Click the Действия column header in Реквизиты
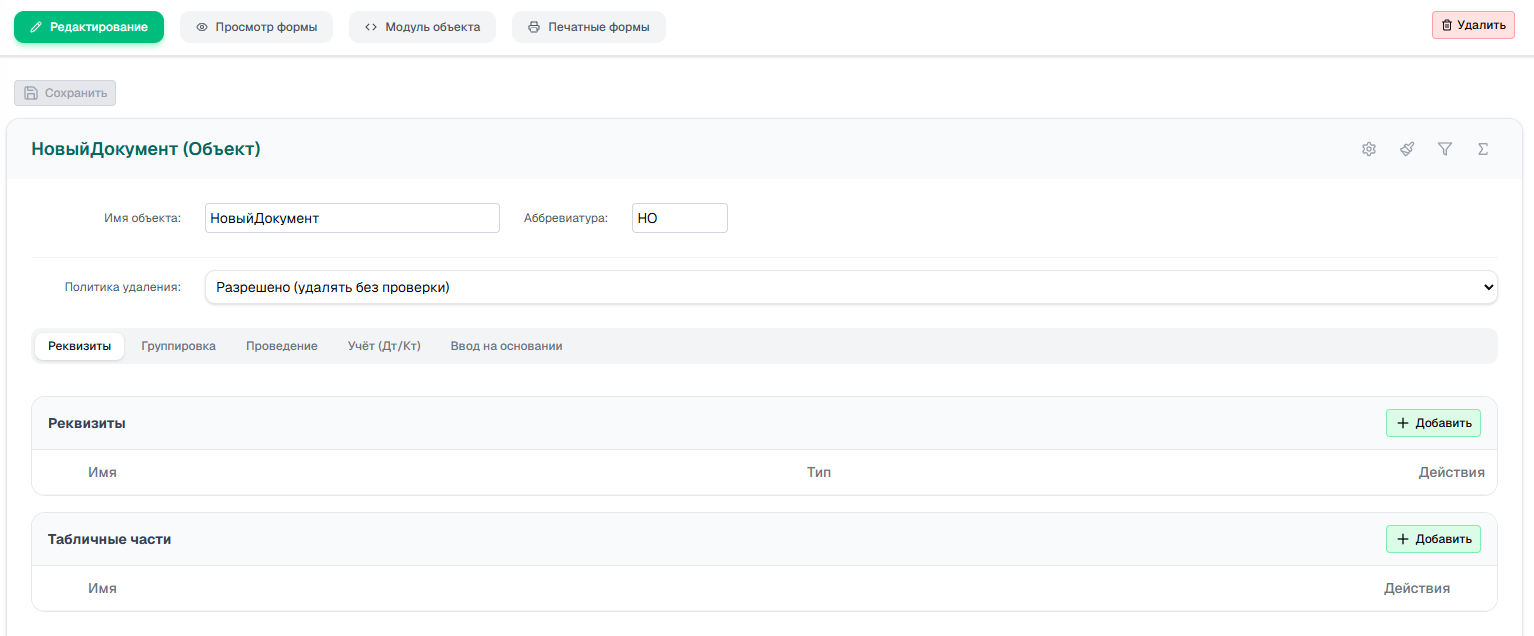Screen dimensions: 1534x636 point(1451,472)
